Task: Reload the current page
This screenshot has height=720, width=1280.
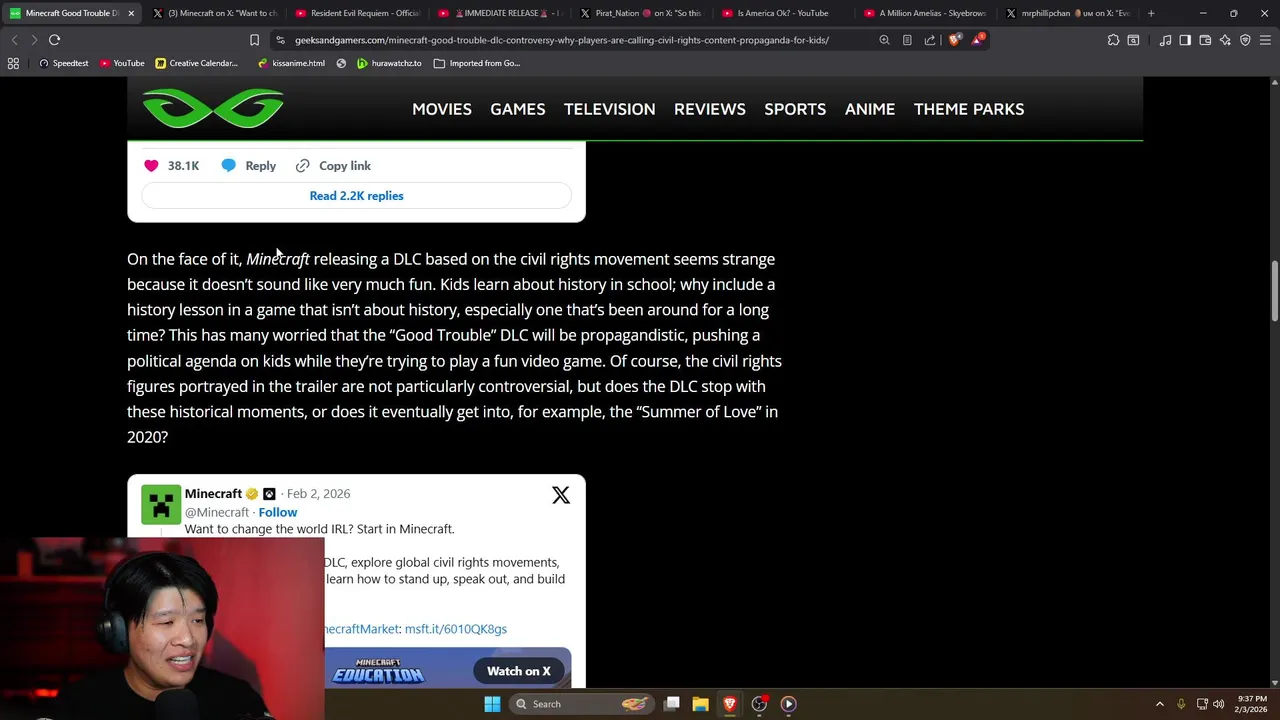Action: (x=55, y=40)
